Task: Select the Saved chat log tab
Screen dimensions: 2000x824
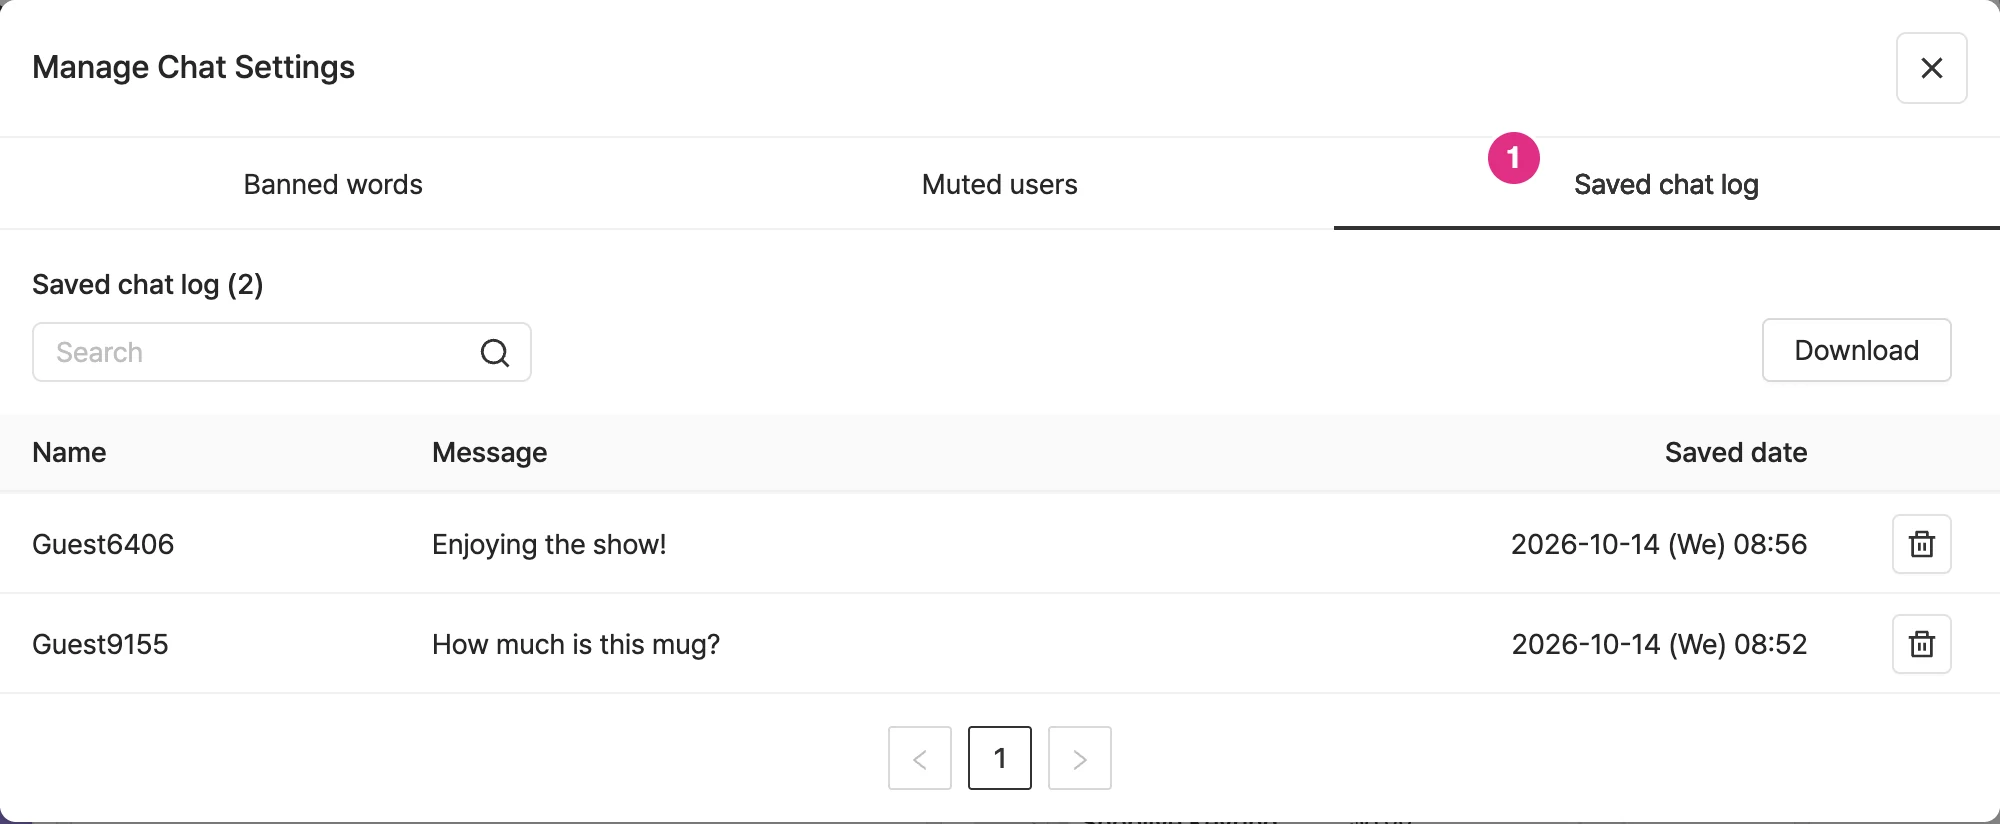Action: [x=1666, y=184]
